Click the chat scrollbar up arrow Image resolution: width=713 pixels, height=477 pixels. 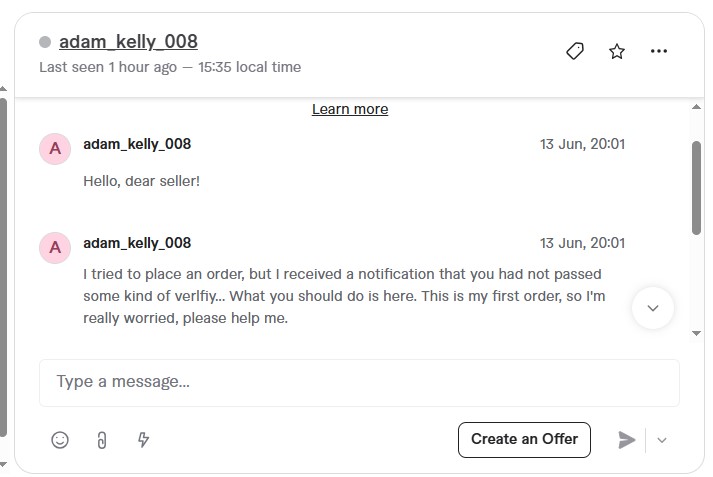(x=696, y=104)
